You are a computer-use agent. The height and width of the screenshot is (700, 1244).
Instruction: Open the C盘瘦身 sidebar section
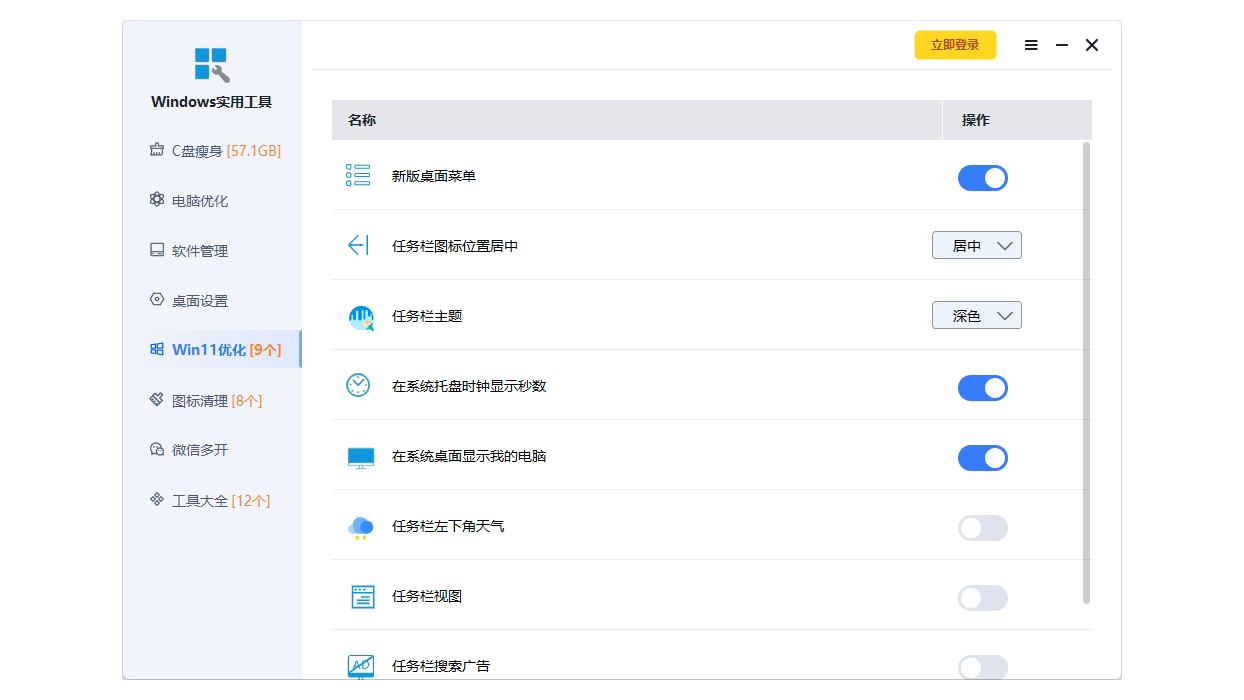coord(215,151)
